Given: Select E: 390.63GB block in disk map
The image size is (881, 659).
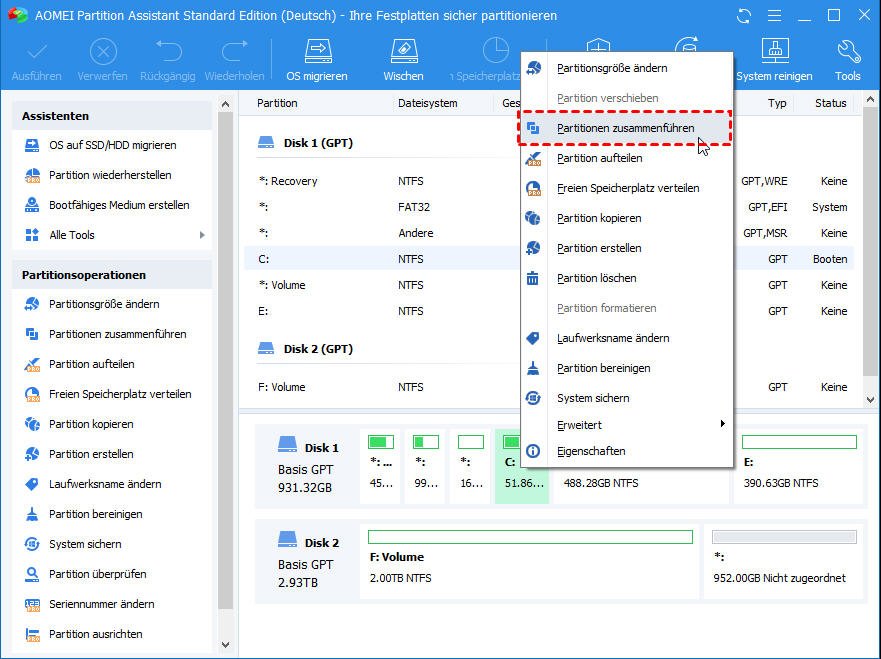Looking at the screenshot, I should (x=798, y=466).
